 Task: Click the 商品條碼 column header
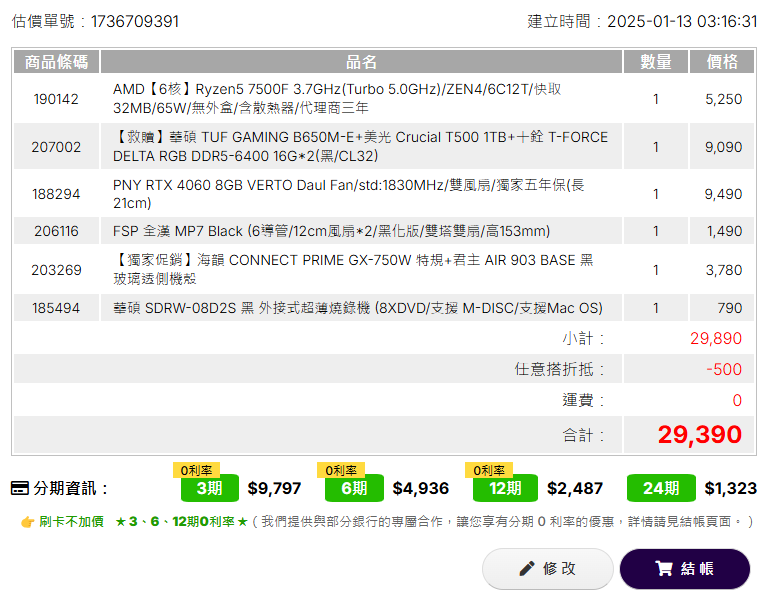(56, 62)
